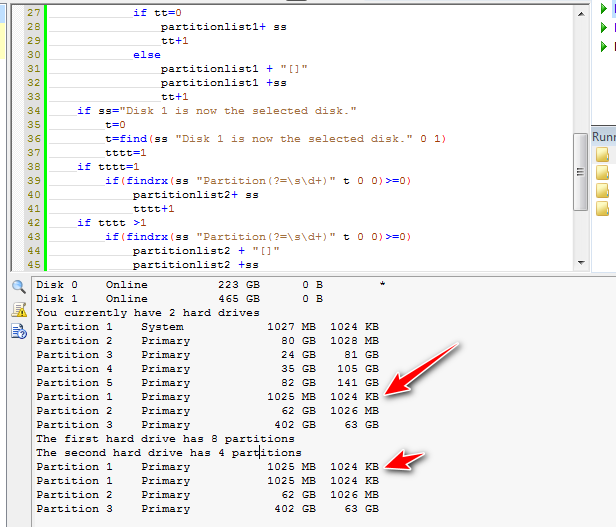This screenshot has width=616, height=527.
Task: Click the magnifier find icon beside output
Action: (18, 287)
